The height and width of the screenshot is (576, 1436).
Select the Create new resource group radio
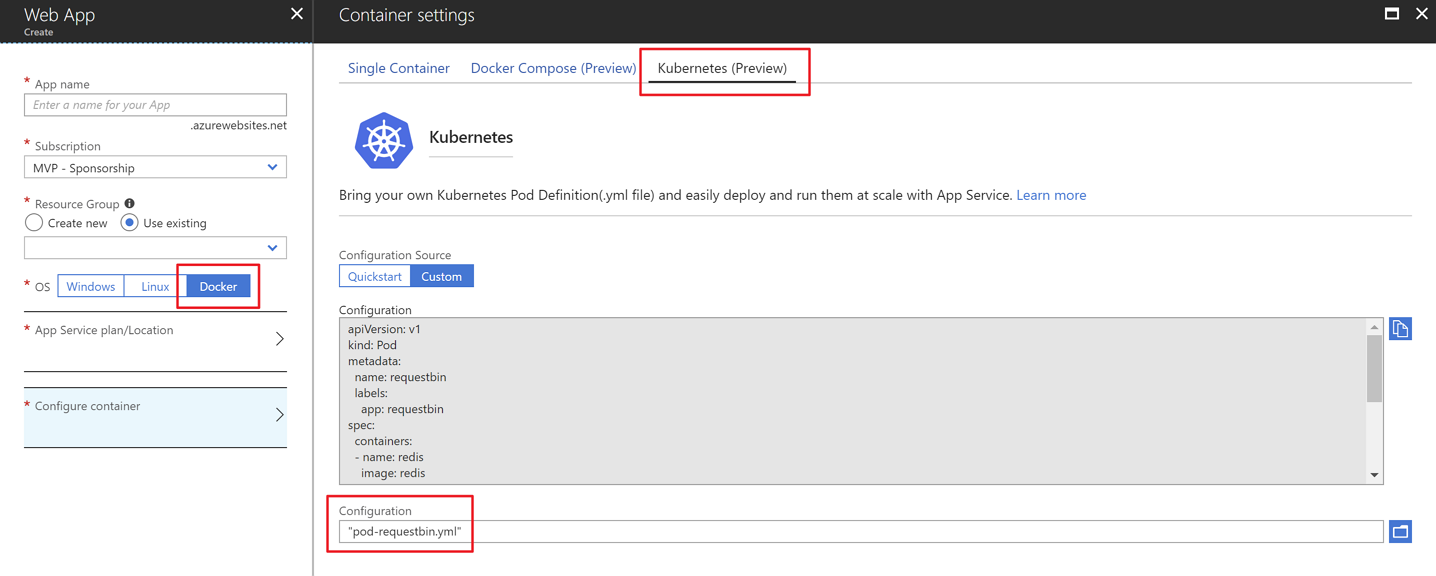(x=34, y=223)
